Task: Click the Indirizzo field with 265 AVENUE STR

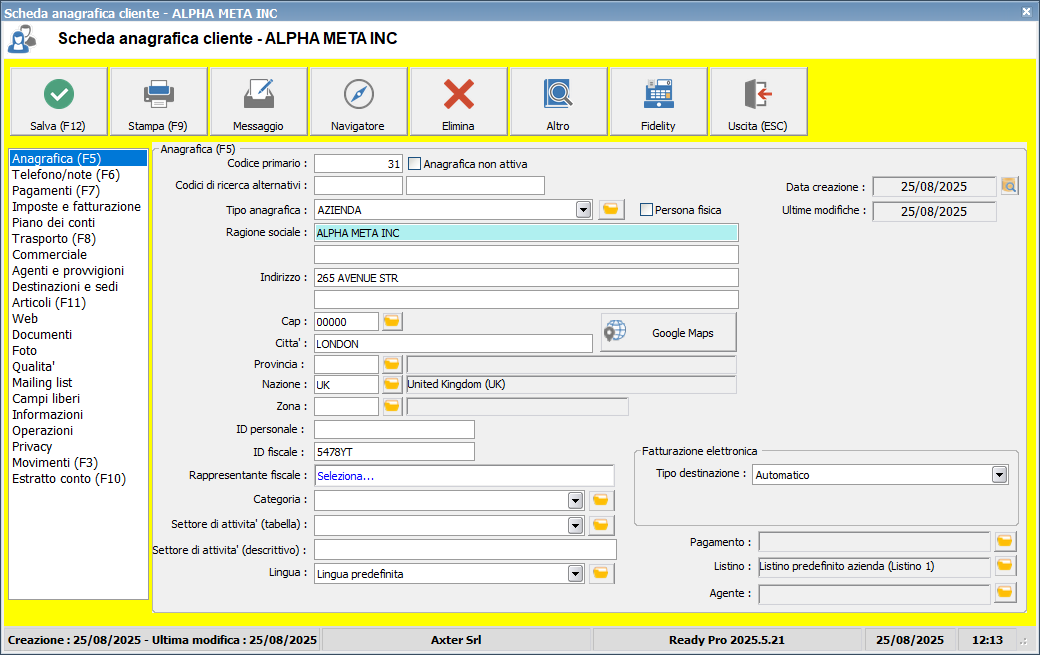Action: tap(526, 278)
